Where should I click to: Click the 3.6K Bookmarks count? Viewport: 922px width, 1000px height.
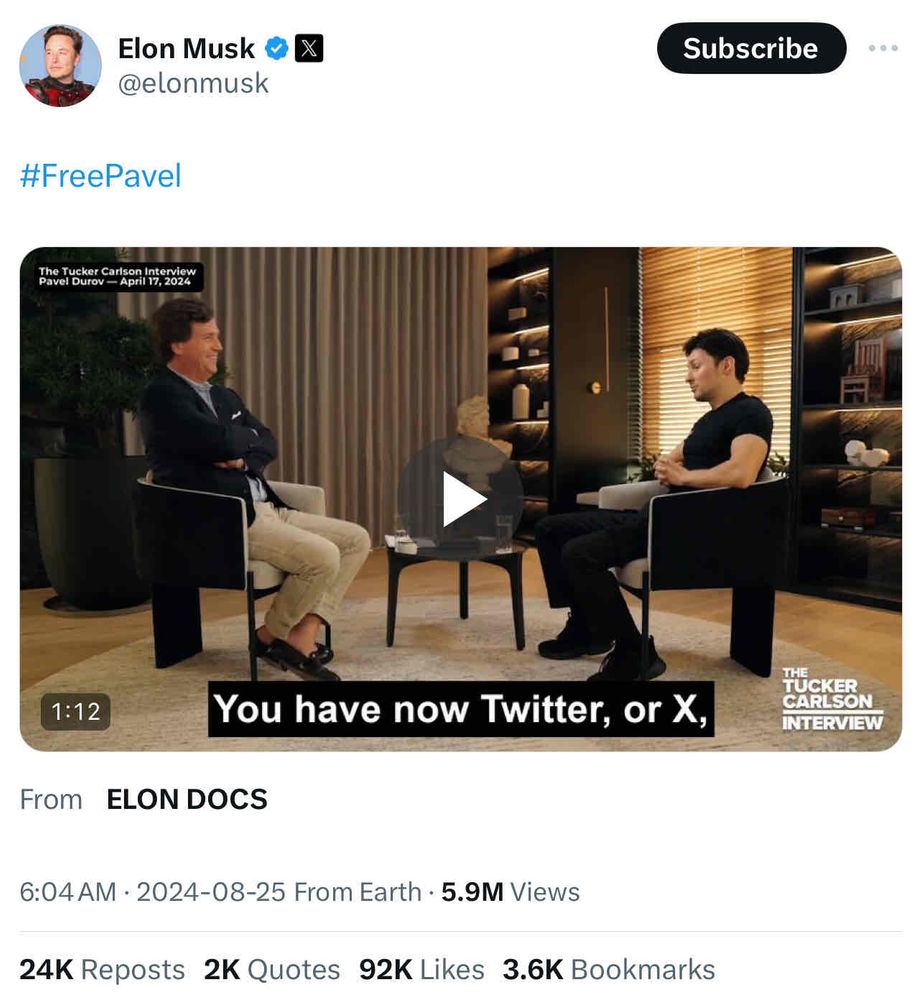(608, 969)
